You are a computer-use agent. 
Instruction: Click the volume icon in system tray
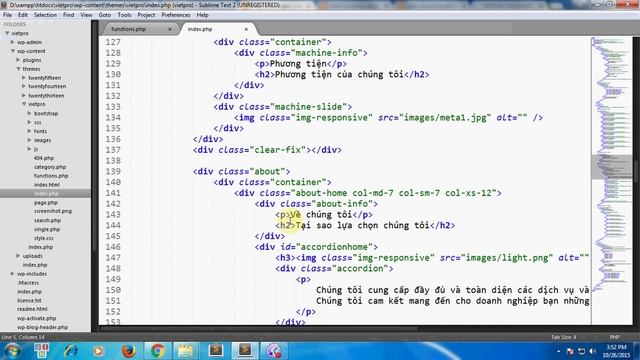(x=593, y=351)
